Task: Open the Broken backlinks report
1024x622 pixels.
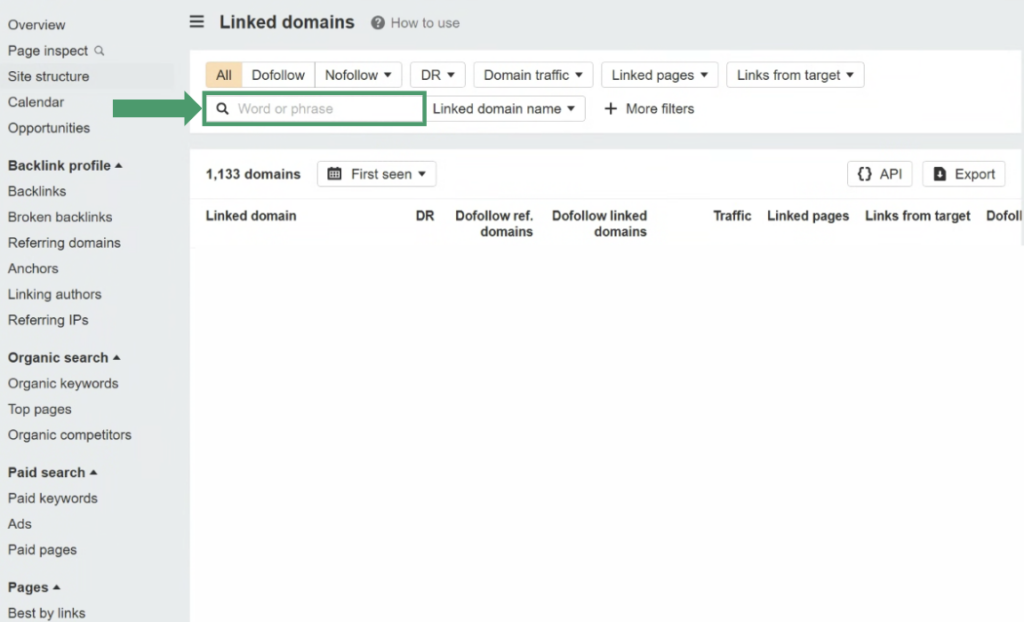Action: click(x=60, y=217)
